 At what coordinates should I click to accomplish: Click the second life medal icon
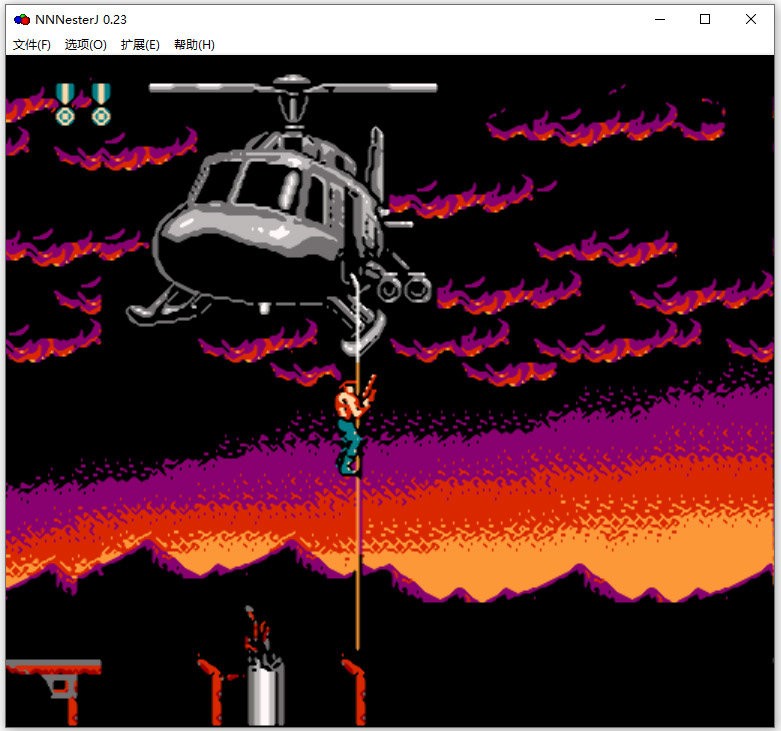pyautogui.click(x=101, y=104)
